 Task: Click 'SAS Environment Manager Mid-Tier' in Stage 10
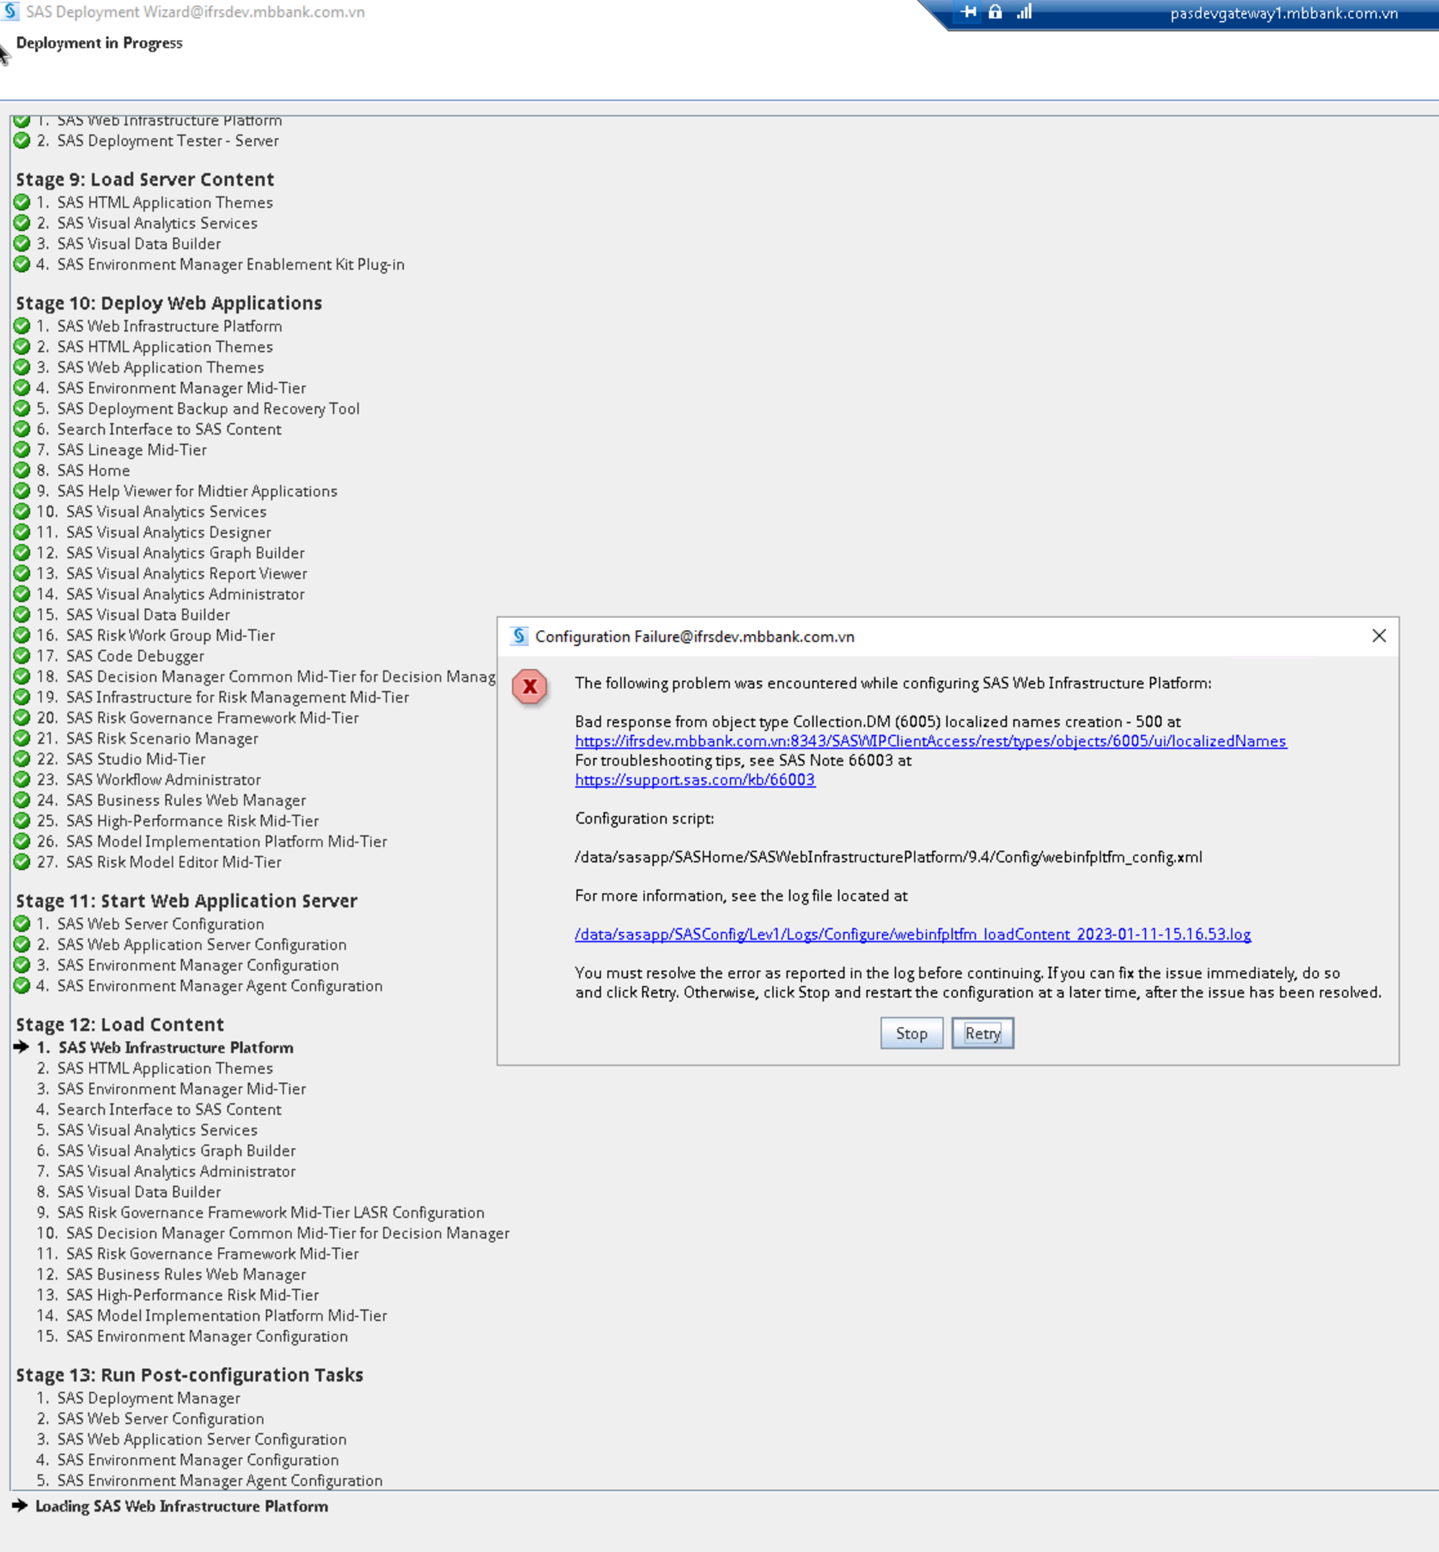click(182, 388)
